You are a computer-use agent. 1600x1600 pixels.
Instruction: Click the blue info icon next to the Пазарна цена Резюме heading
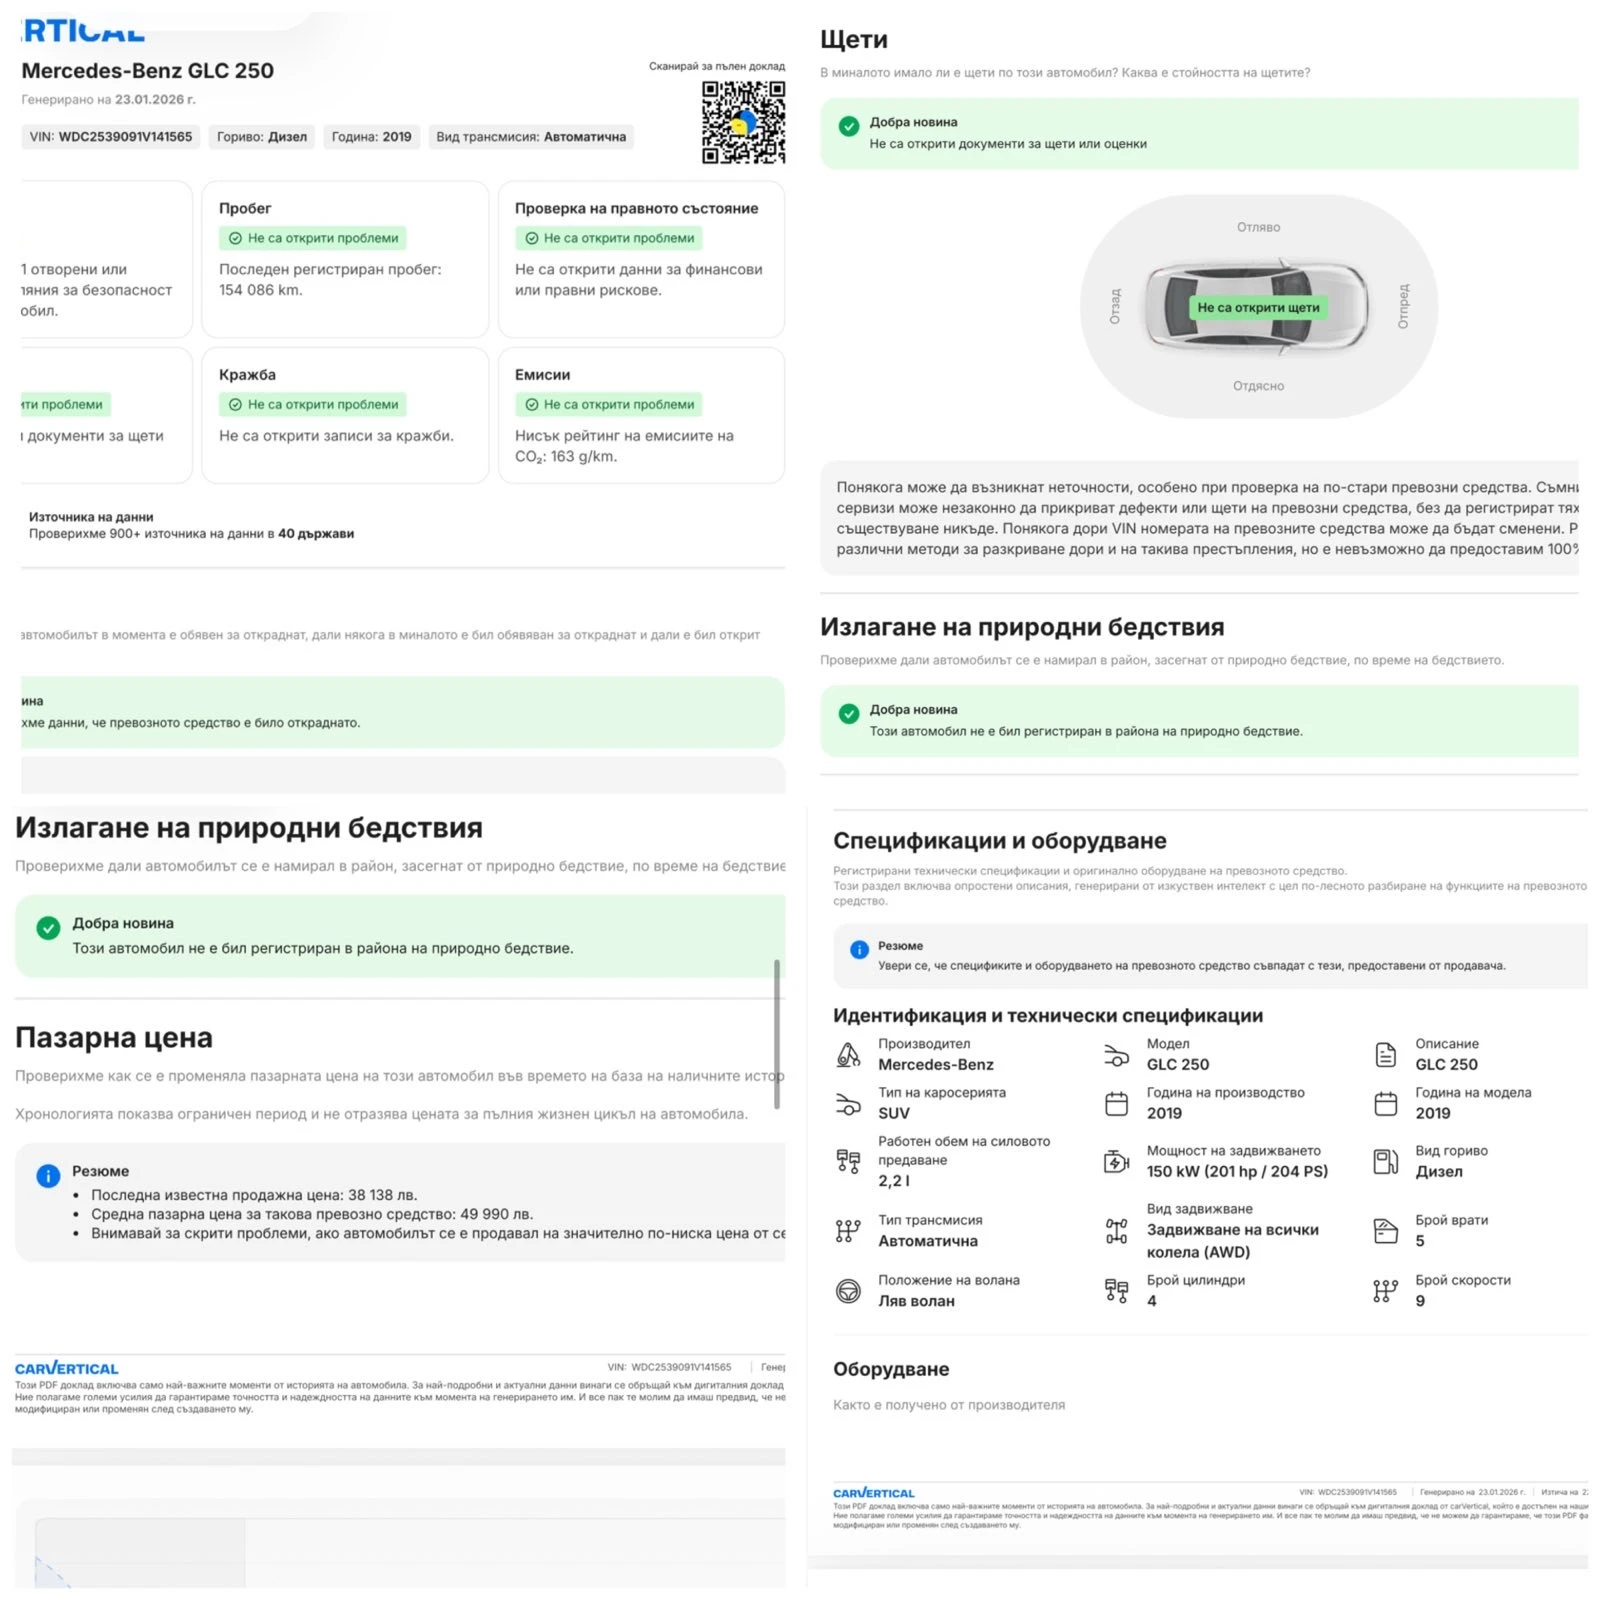pos(48,1176)
